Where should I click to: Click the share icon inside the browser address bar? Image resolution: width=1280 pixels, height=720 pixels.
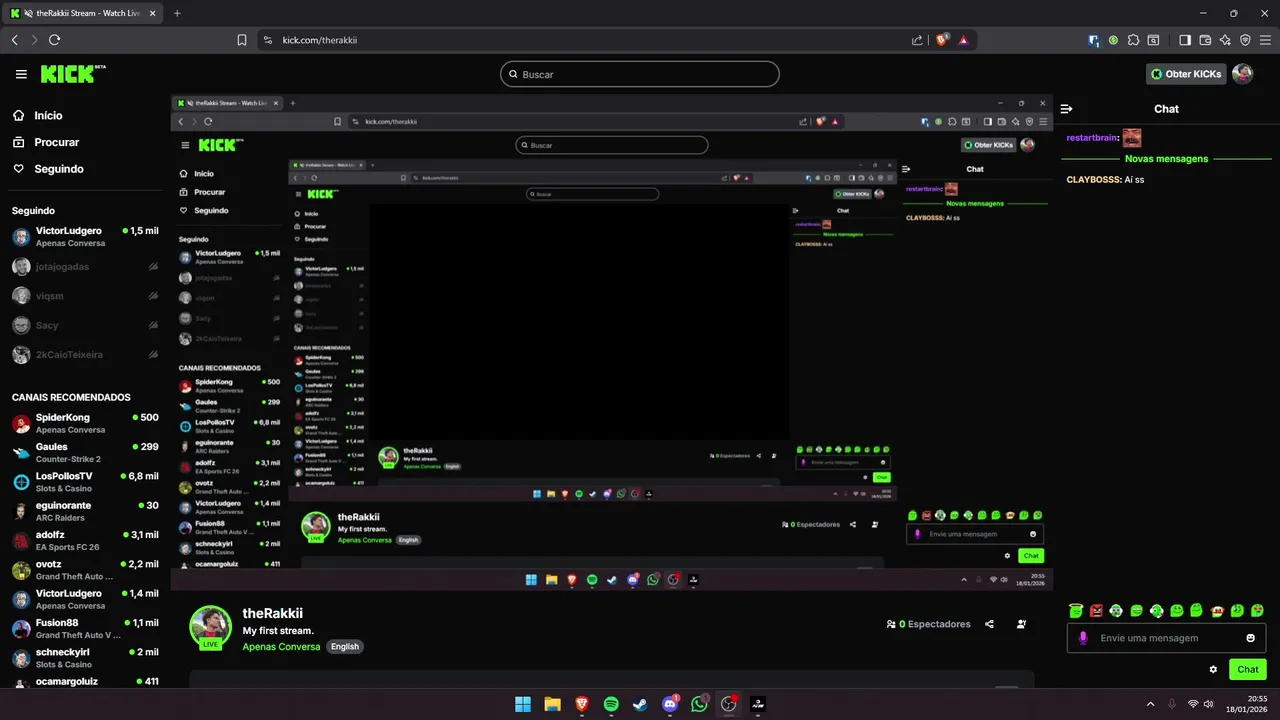(x=917, y=40)
